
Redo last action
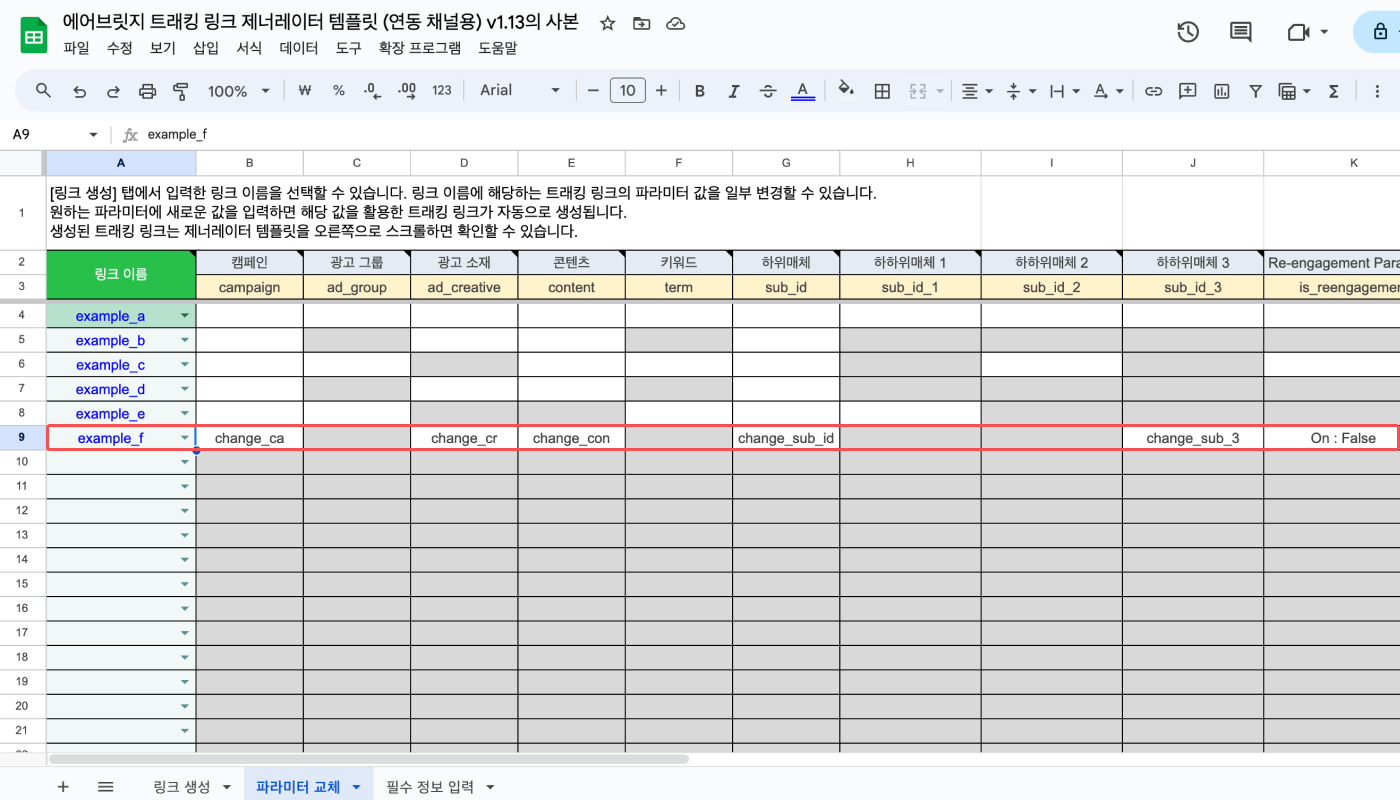113,91
